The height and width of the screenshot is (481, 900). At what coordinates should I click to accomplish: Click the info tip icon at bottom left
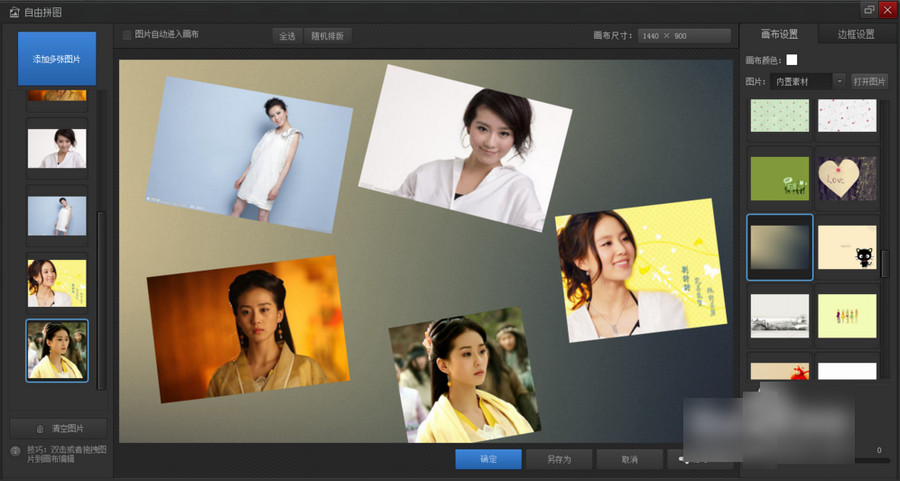(15, 451)
